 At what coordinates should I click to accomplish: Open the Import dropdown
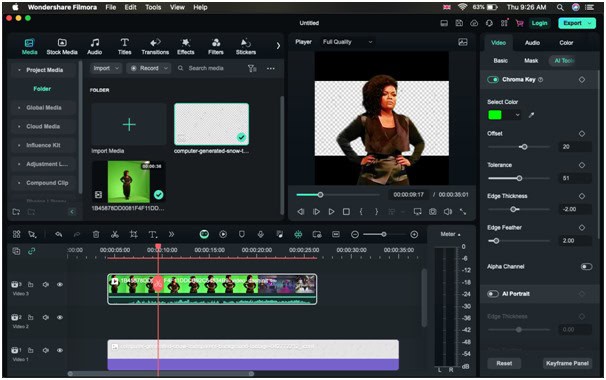[x=106, y=68]
